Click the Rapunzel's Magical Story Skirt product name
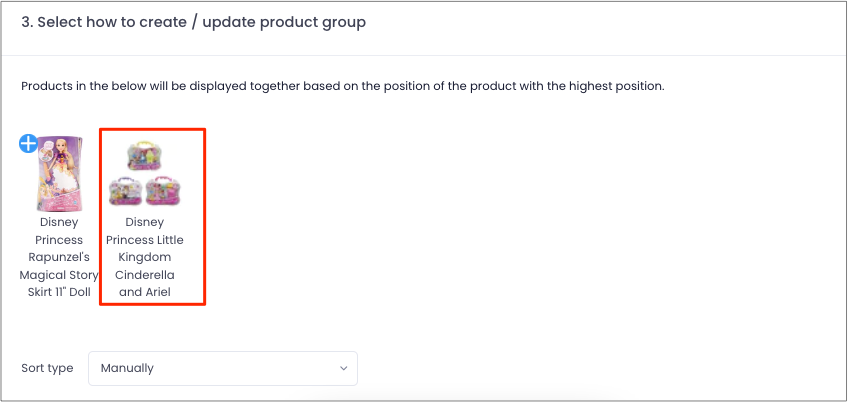 coord(59,257)
